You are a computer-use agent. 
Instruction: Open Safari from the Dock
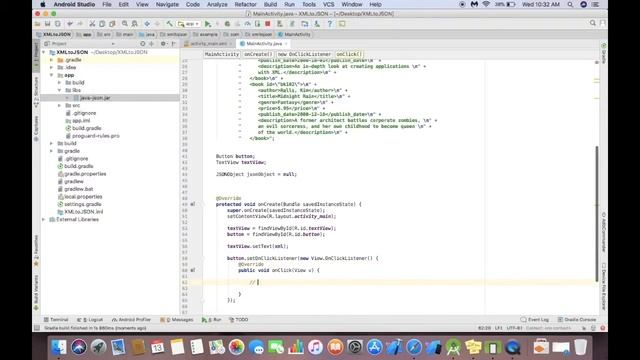(x=414, y=347)
